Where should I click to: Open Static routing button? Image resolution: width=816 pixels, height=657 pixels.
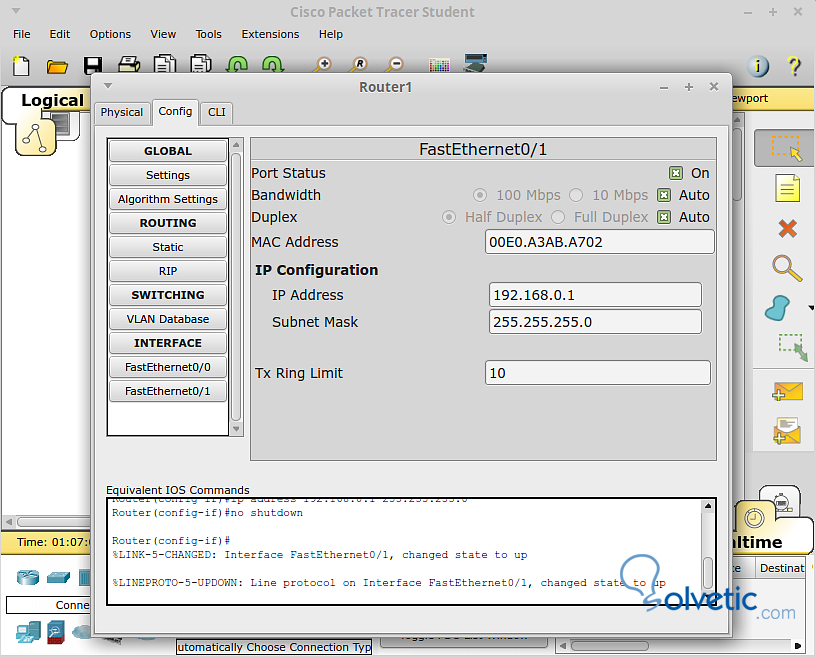point(168,247)
